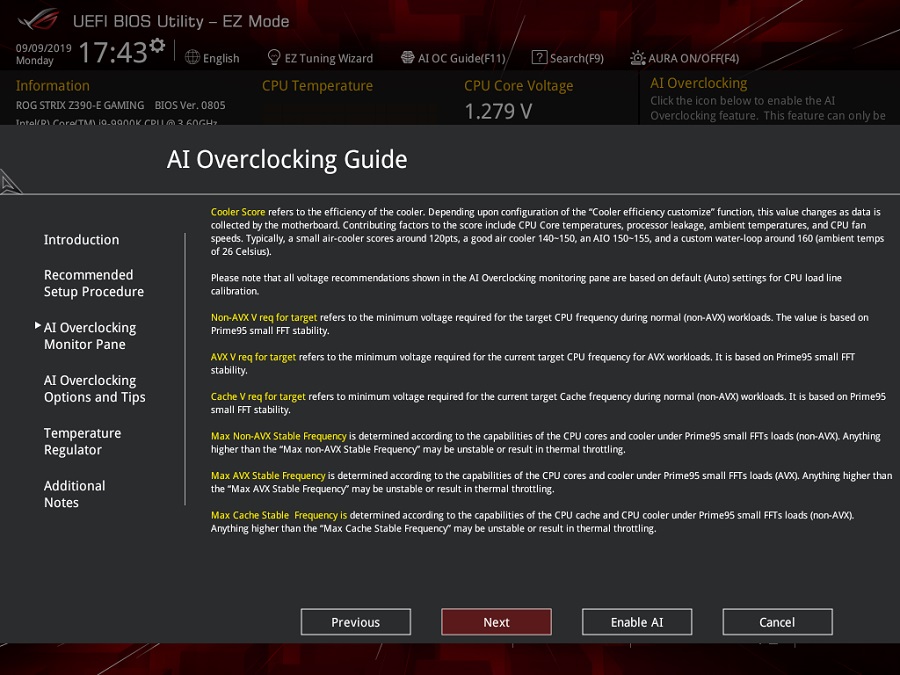900x675 pixels.
Task: Click the date 09/09/2019 text
Action: (44, 48)
